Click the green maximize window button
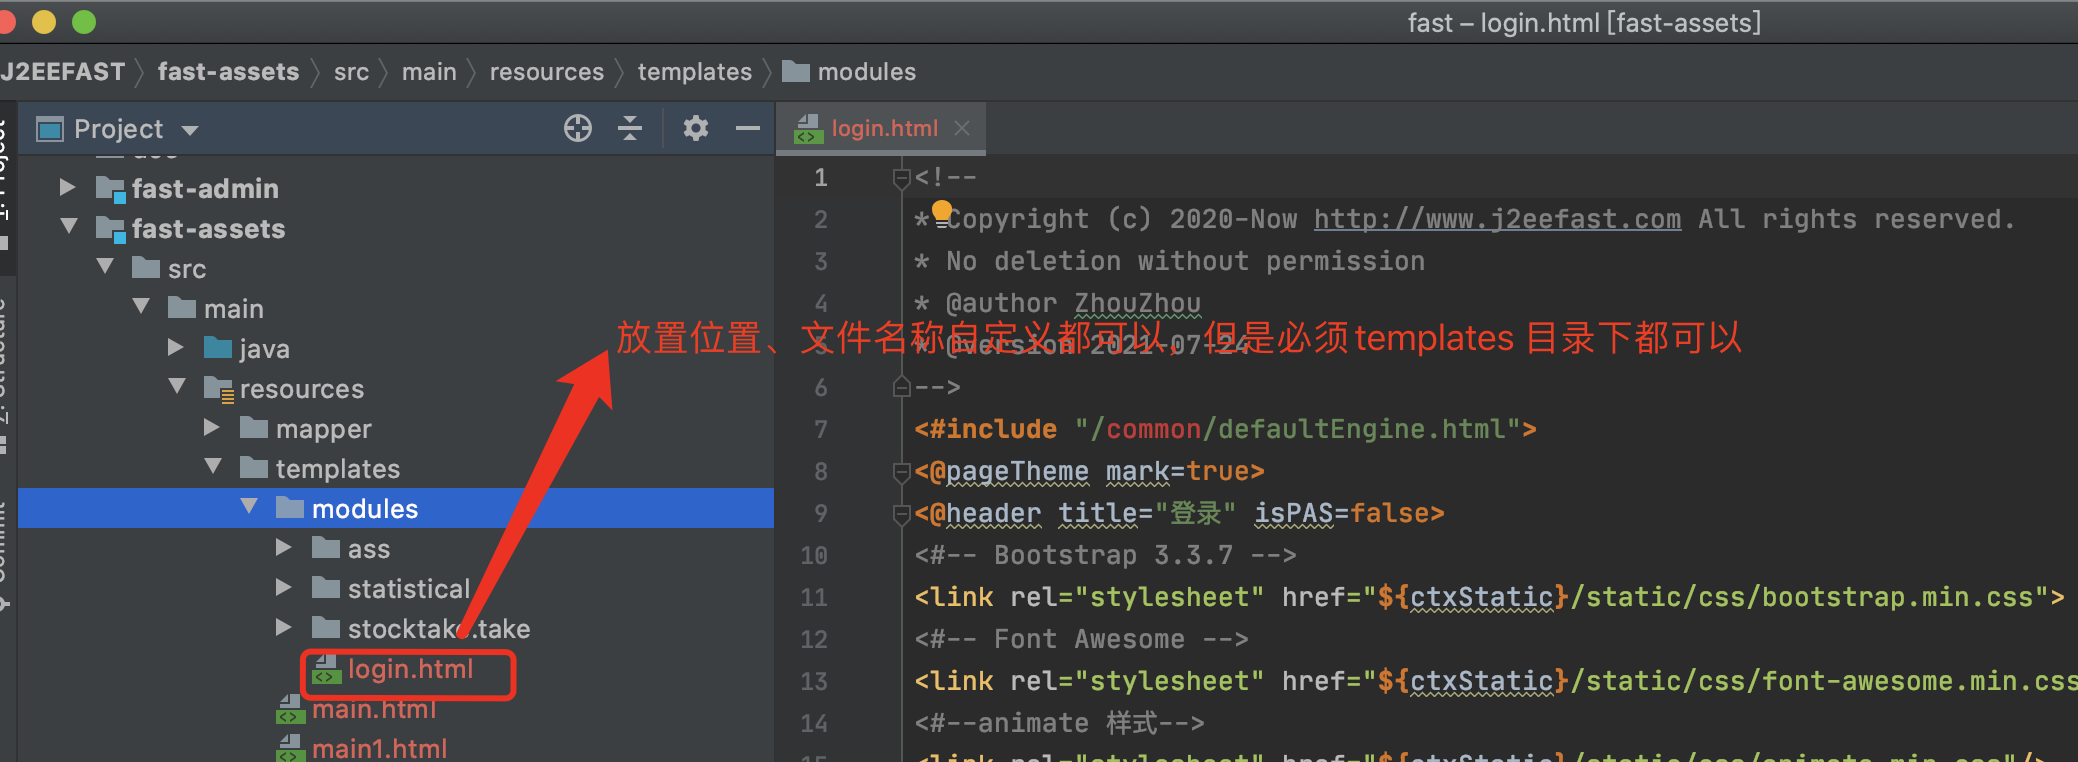Image resolution: width=2078 pixels, height=762 pixels. coord(84,21)
